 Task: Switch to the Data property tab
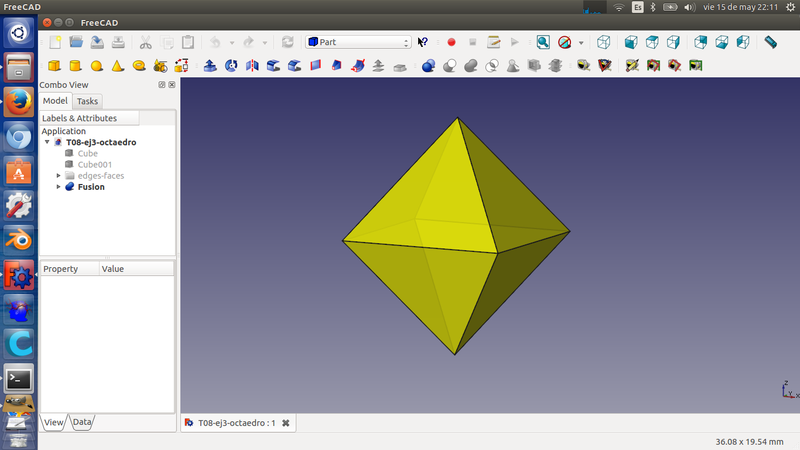pos(81,423)
